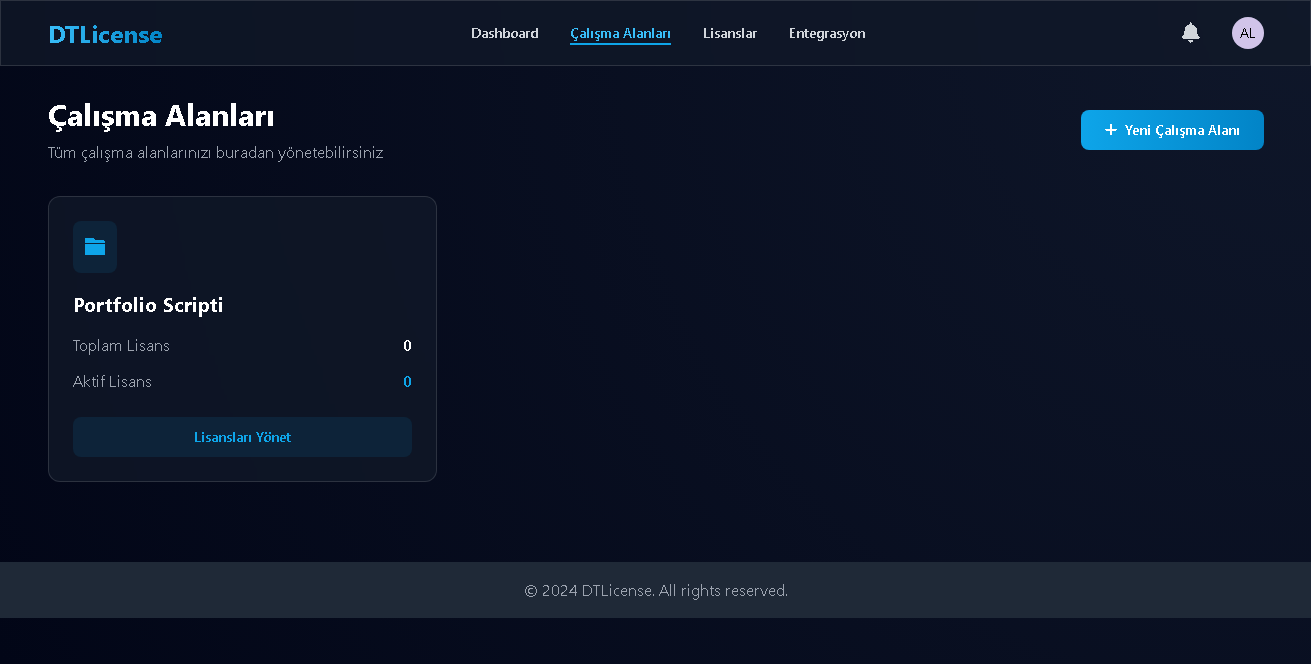This screenshot has height=664, width=1311.
Task: Click the AL user avatar
Action: (1247, 33)
